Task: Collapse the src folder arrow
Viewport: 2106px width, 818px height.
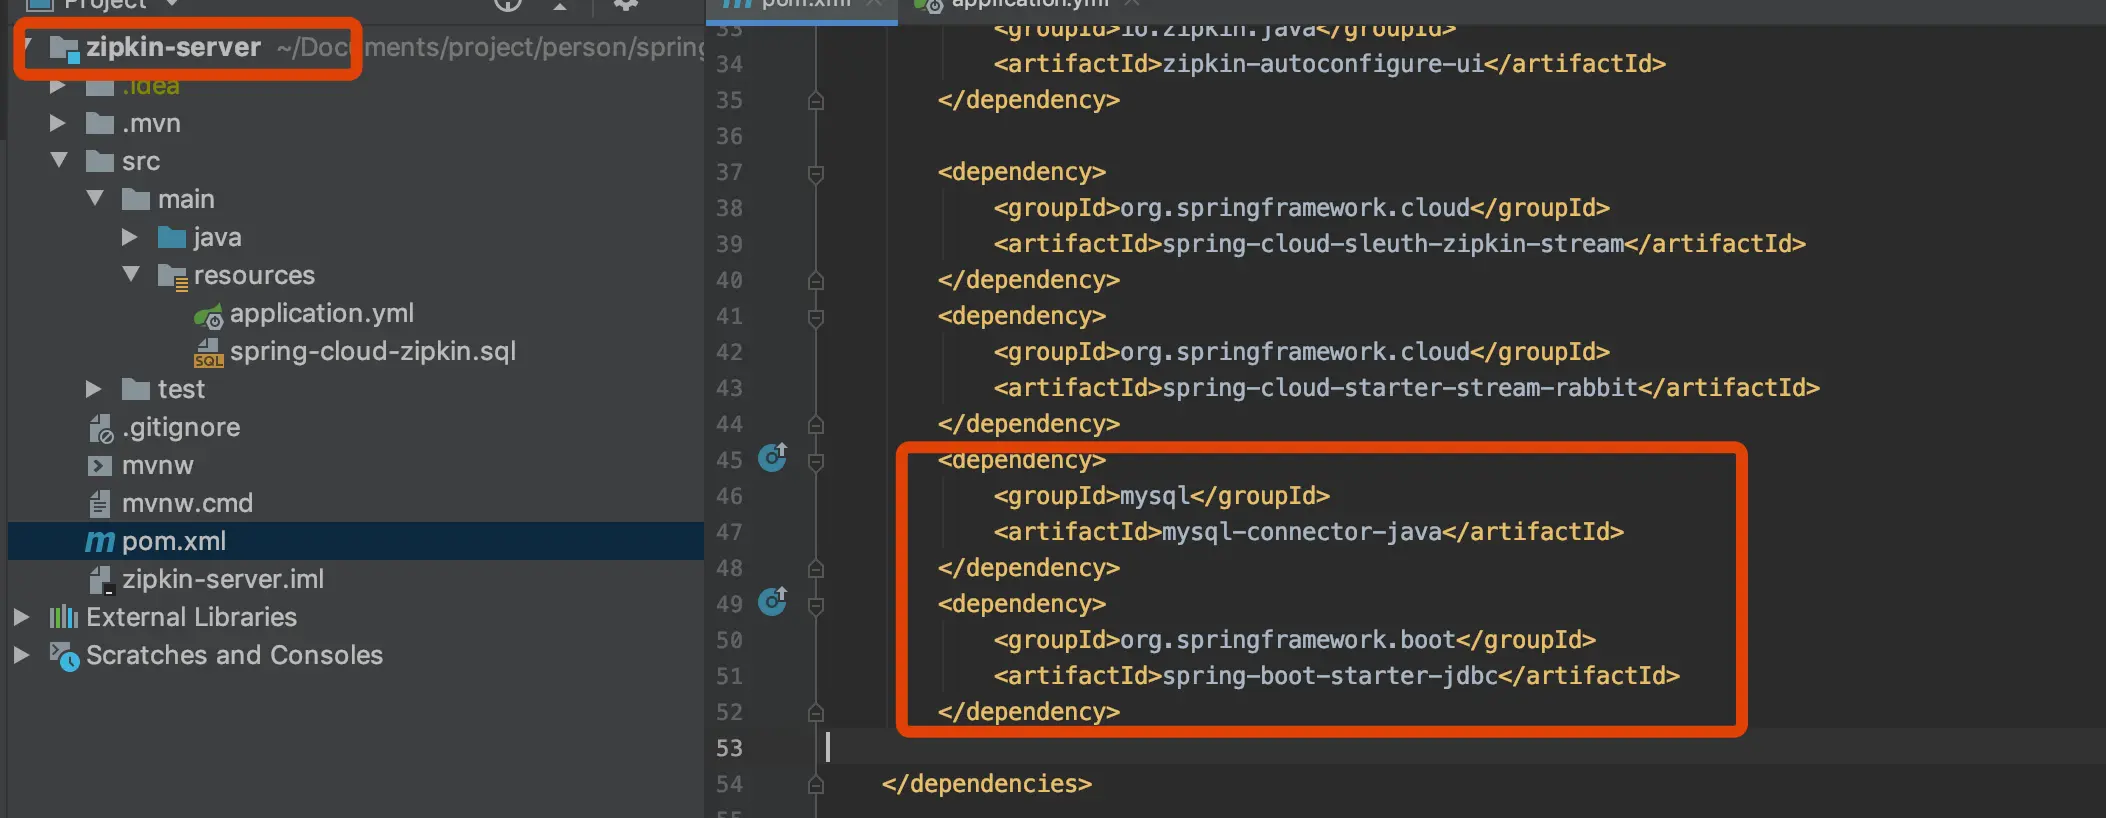Action: pyautogui.click(x=58, y=161)
